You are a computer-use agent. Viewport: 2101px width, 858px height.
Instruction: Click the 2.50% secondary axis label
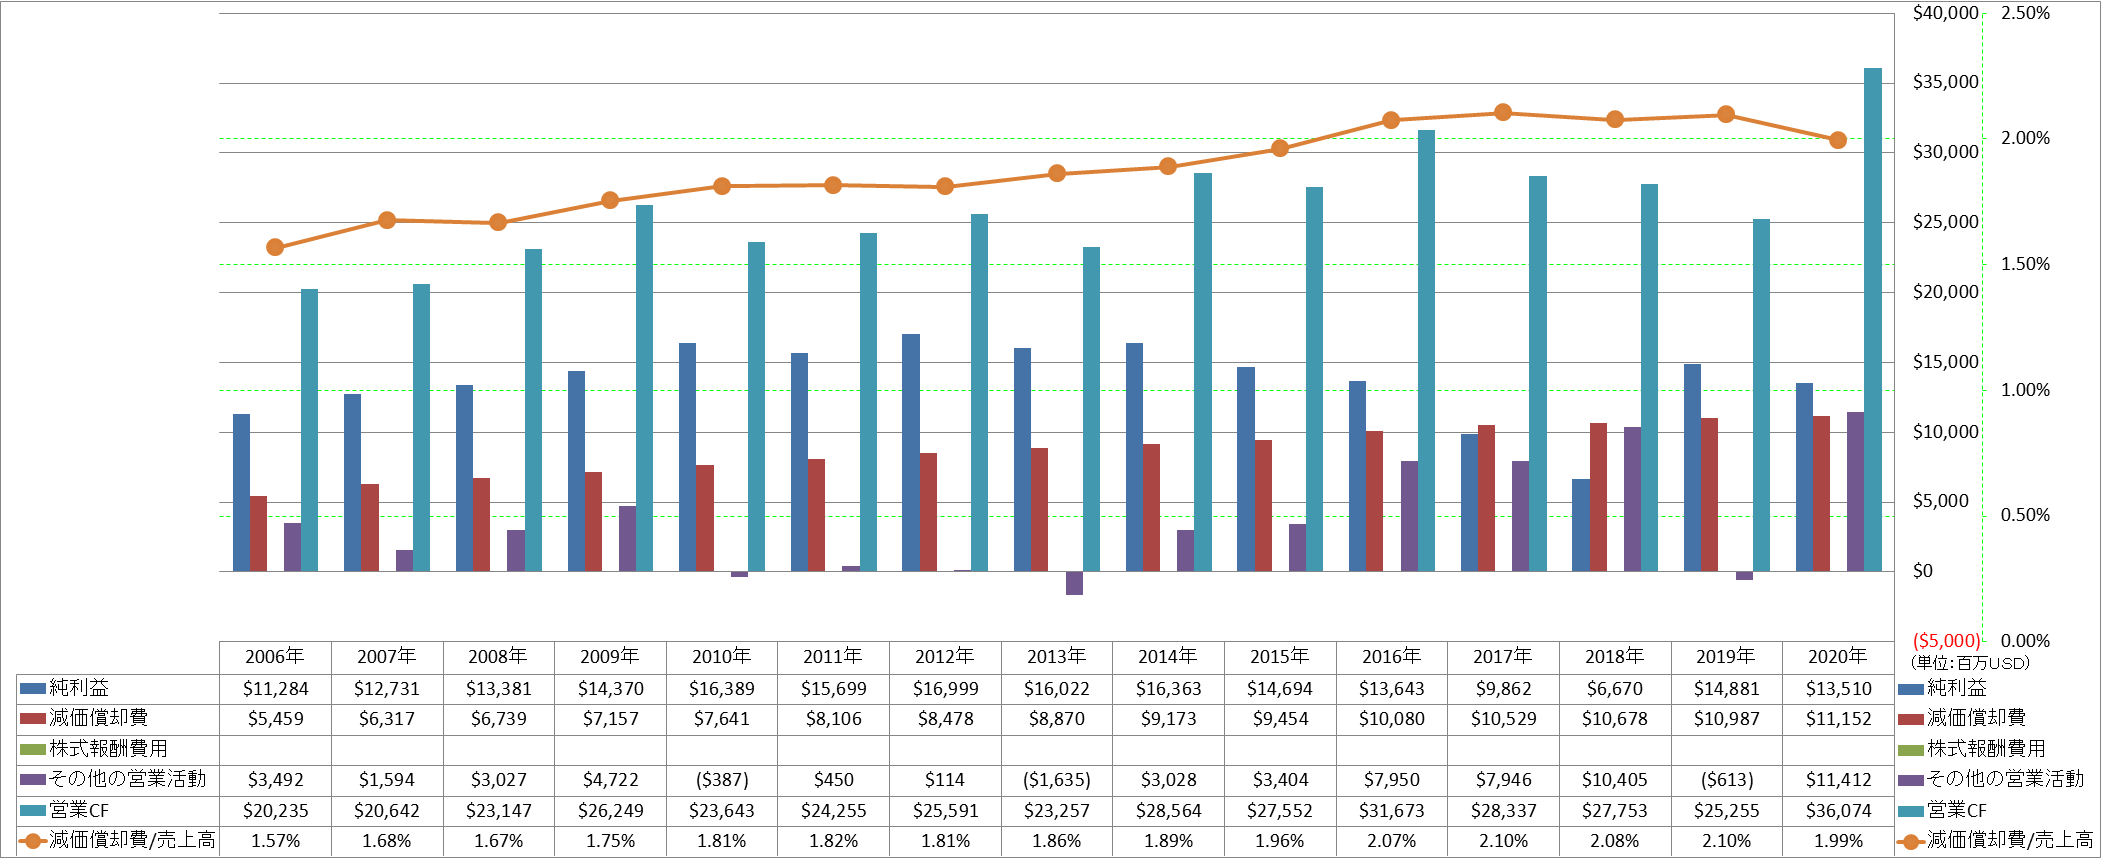click(x=2025, y=13)
